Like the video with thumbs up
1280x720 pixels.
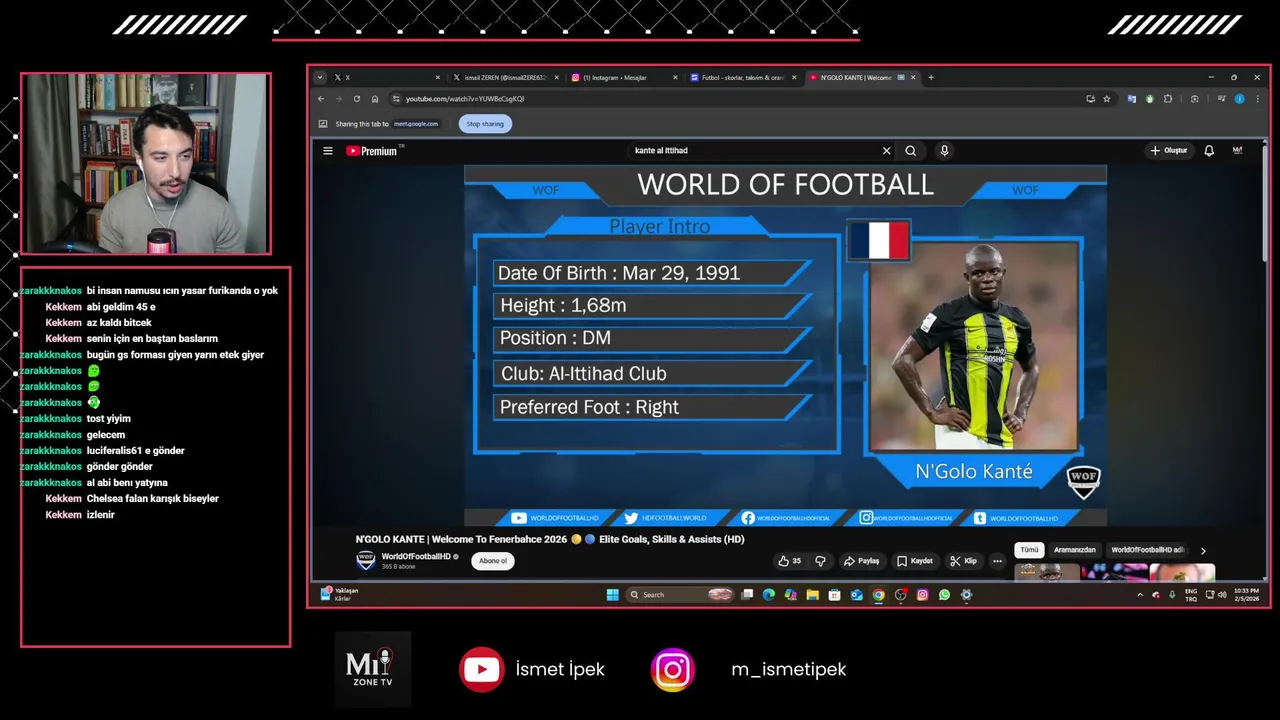point(790,561)
